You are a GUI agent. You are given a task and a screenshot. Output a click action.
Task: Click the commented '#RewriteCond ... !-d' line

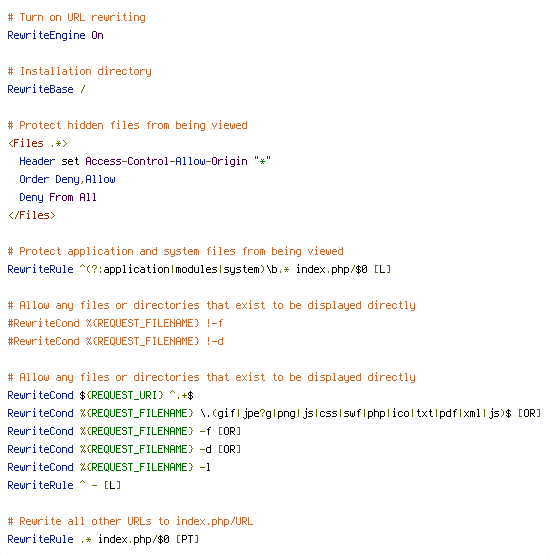click(115, 341)
